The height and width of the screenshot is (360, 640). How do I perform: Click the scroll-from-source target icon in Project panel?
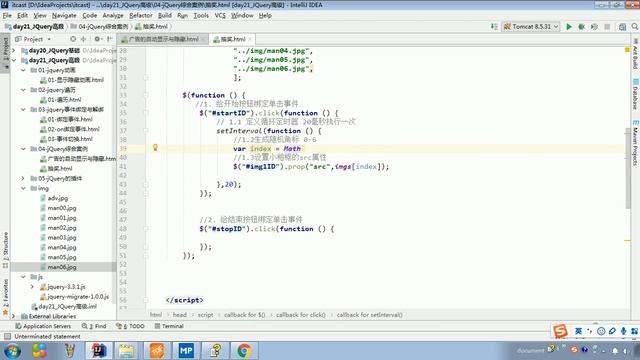[73, 39]
